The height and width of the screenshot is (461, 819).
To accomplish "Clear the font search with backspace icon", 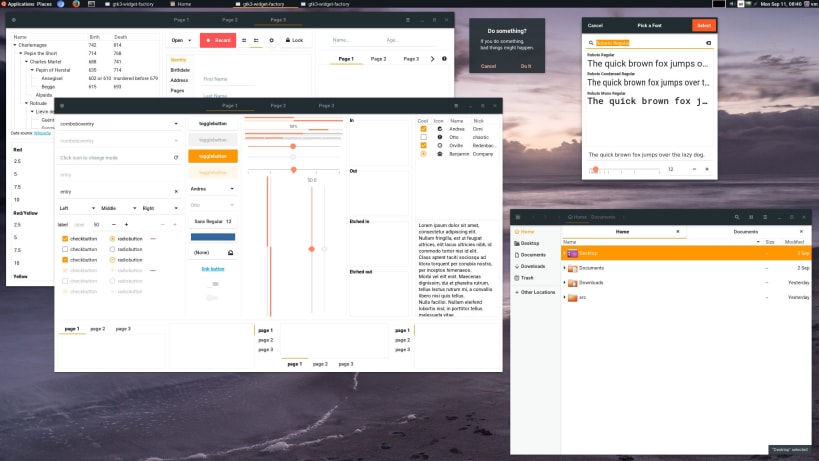I will click(x=708, y=43).
